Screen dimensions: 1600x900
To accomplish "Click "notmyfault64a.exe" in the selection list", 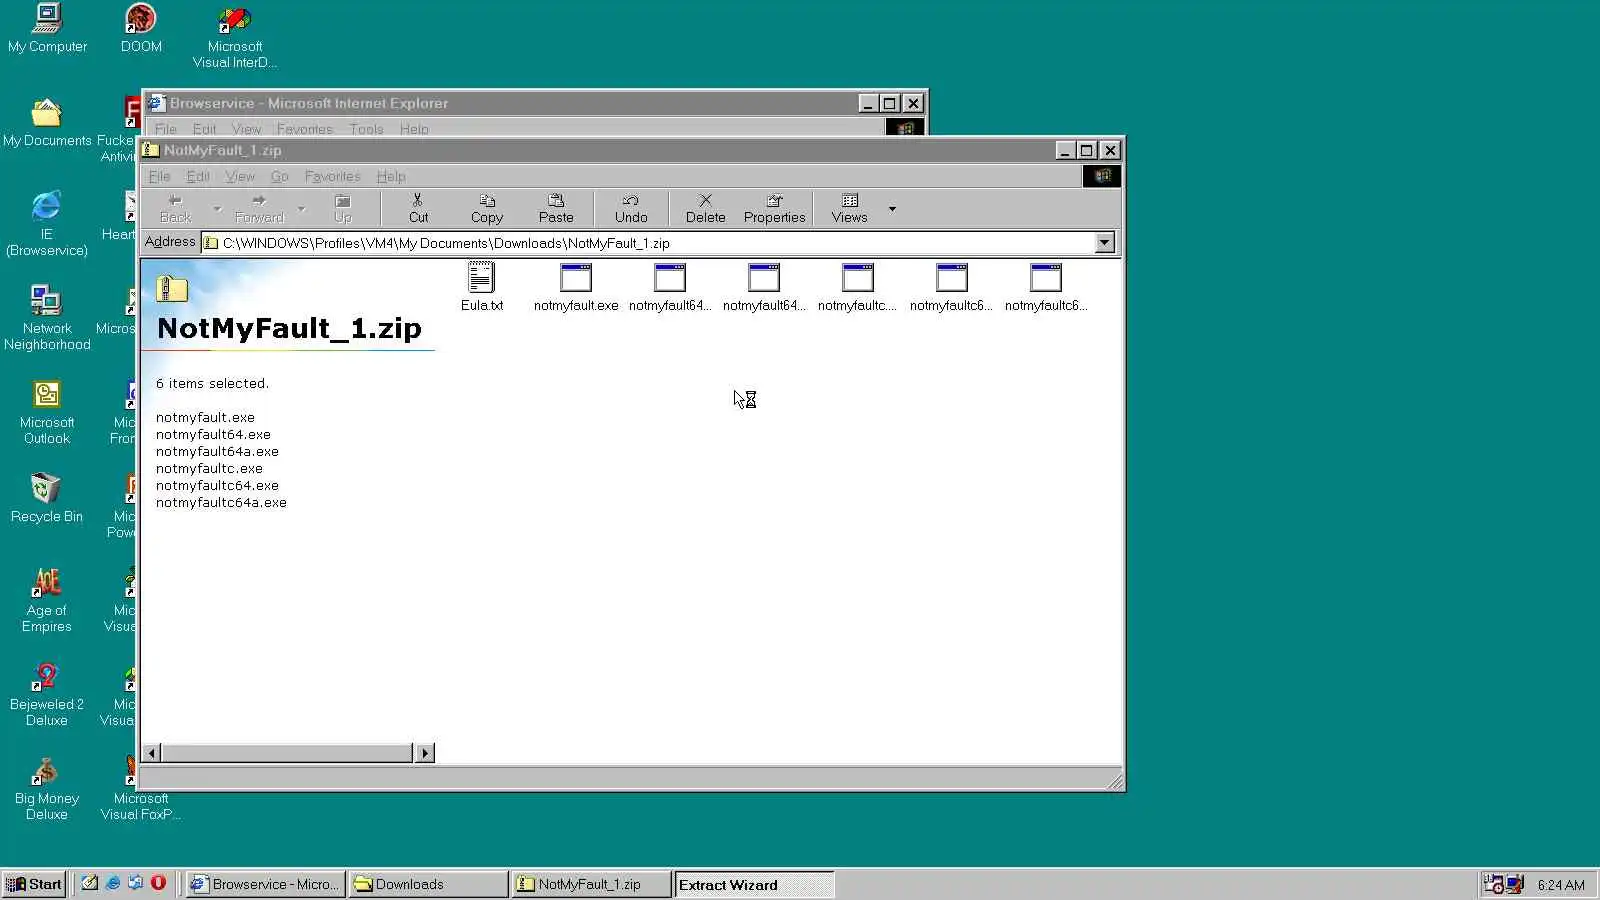I will 217,451.
